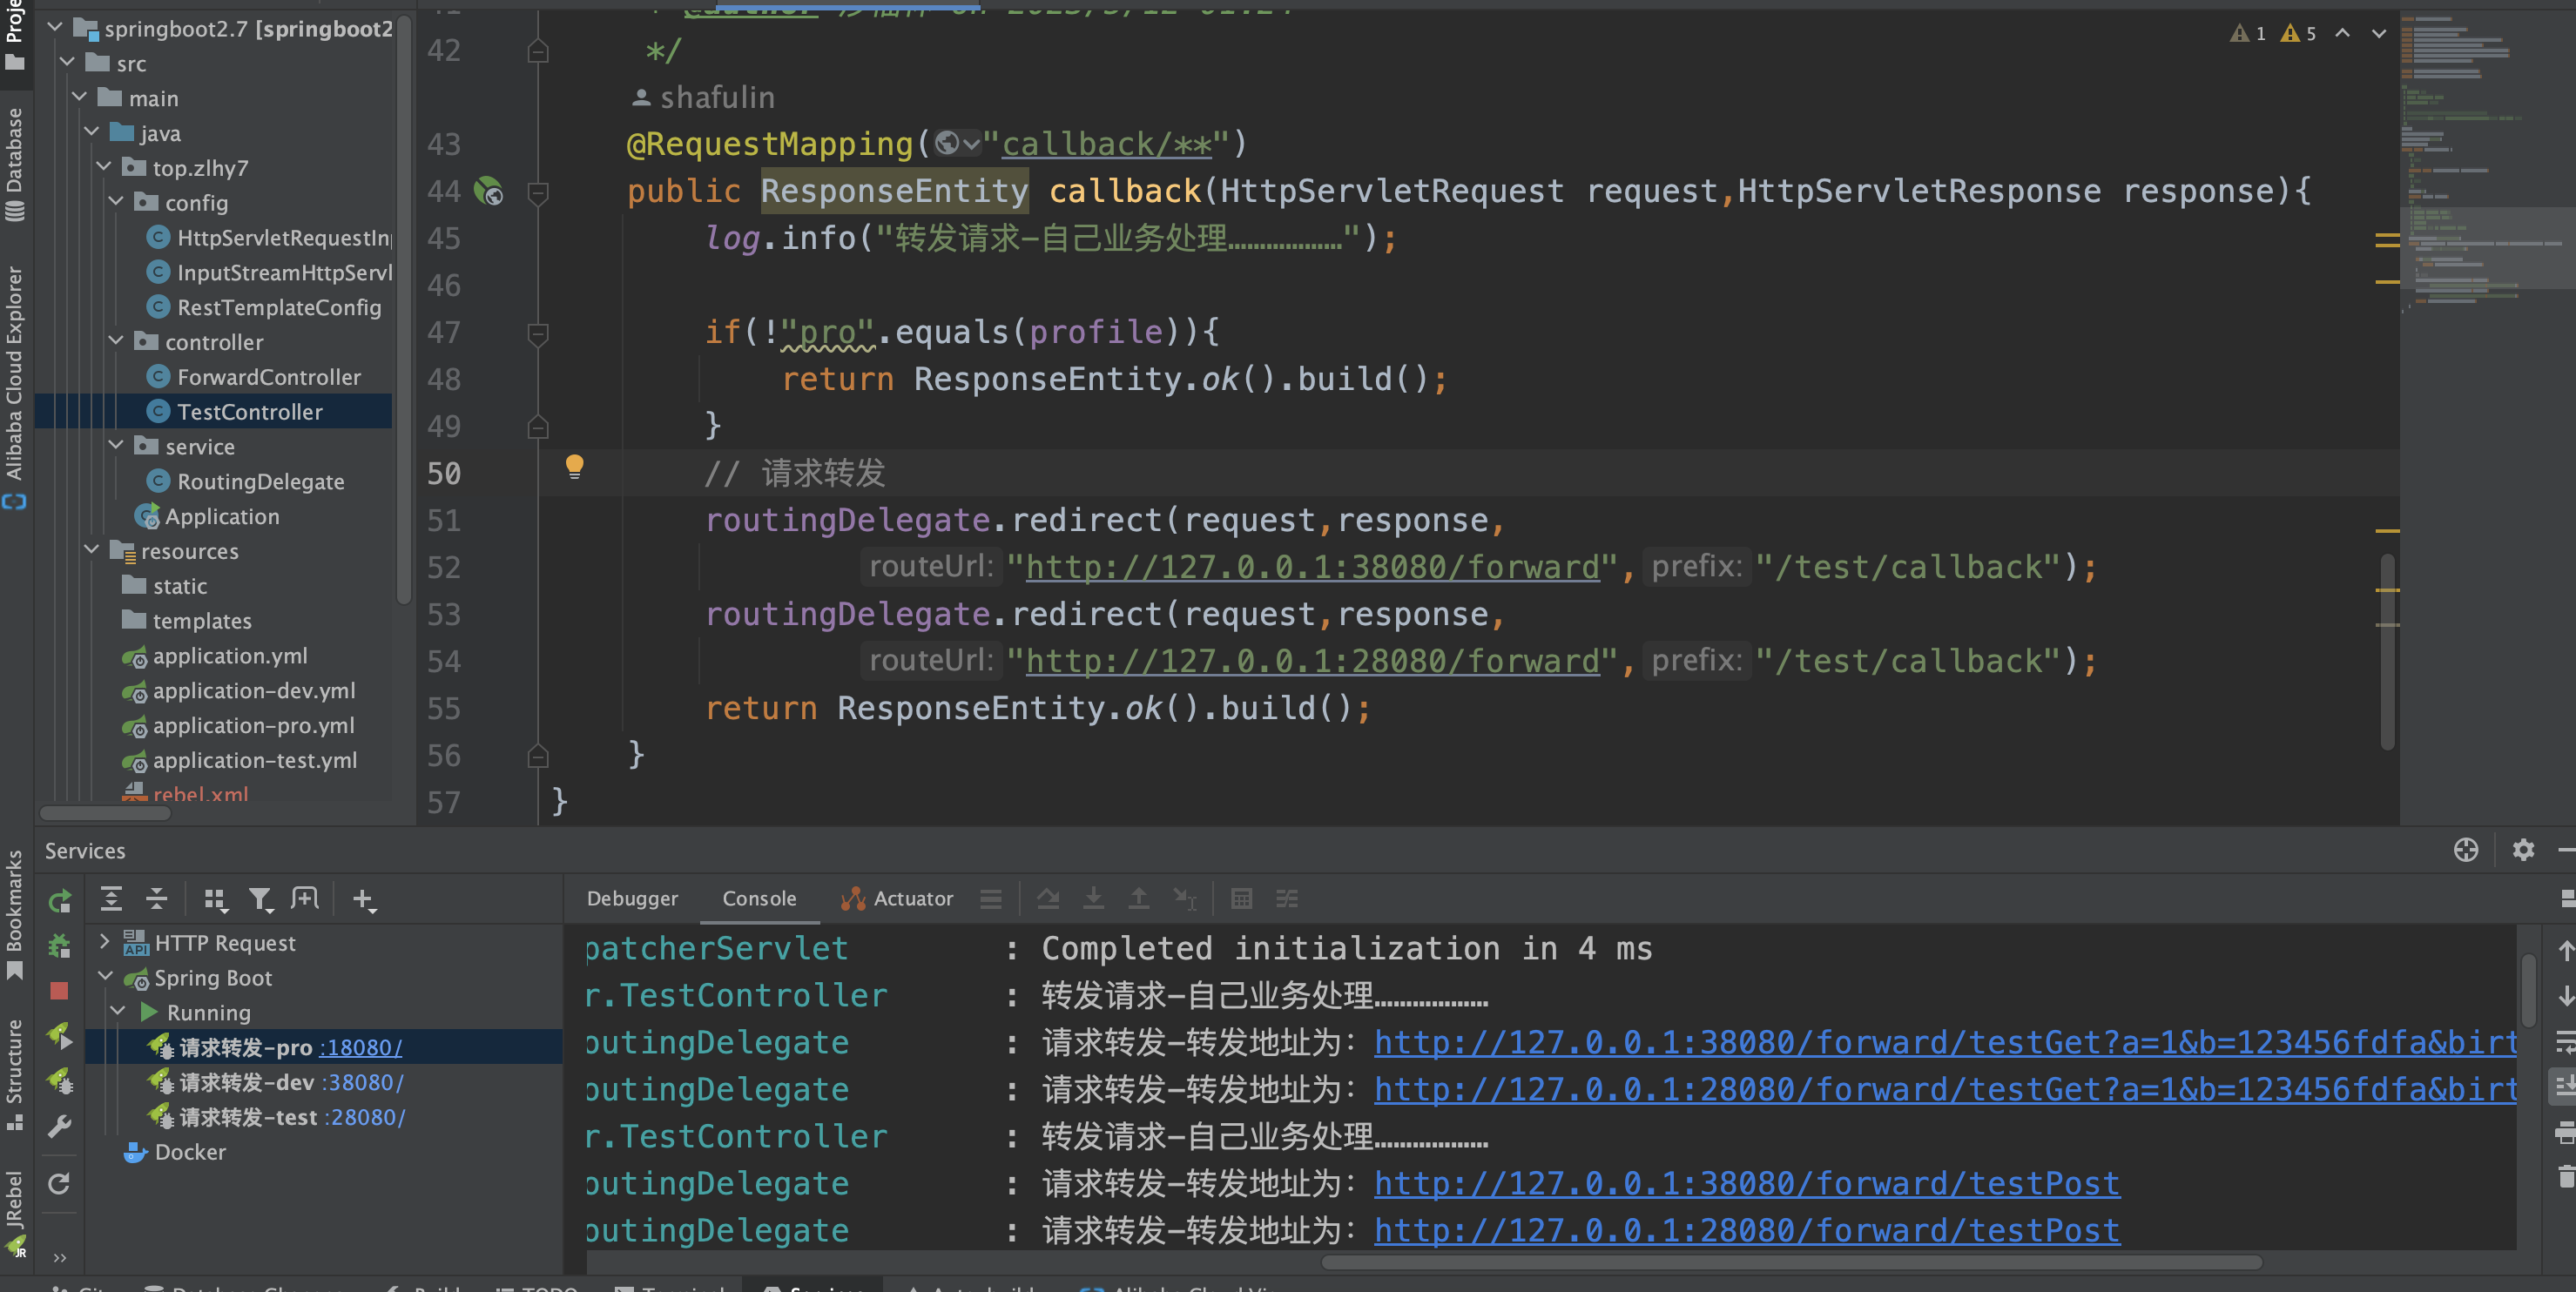Open the :28080/ link of 请求转发-test
The width and height of the screenshot is (2576, 1292).
pos(365,1117)
